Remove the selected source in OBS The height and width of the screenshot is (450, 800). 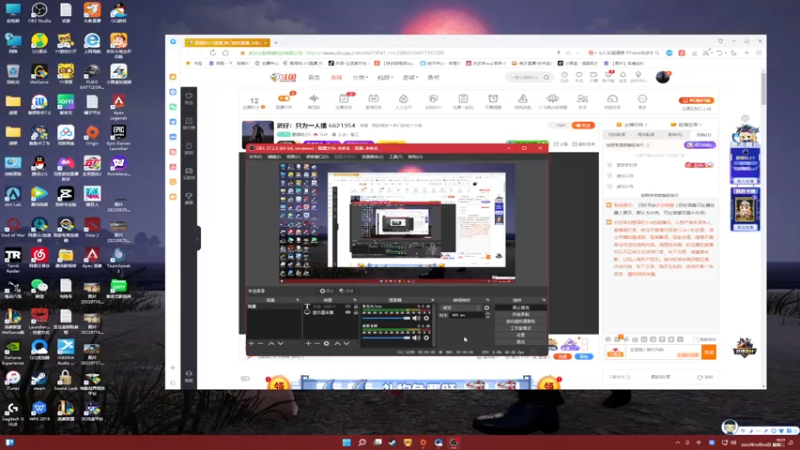(317, 344)
